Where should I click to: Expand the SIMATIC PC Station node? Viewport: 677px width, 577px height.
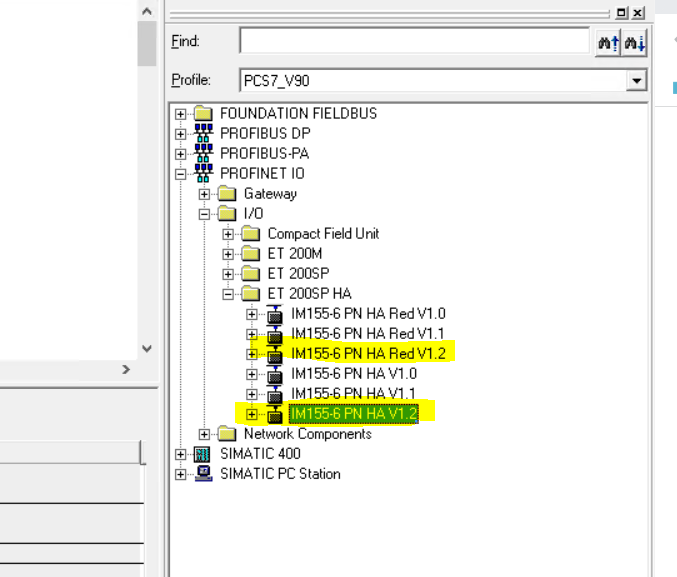[180, 474]
